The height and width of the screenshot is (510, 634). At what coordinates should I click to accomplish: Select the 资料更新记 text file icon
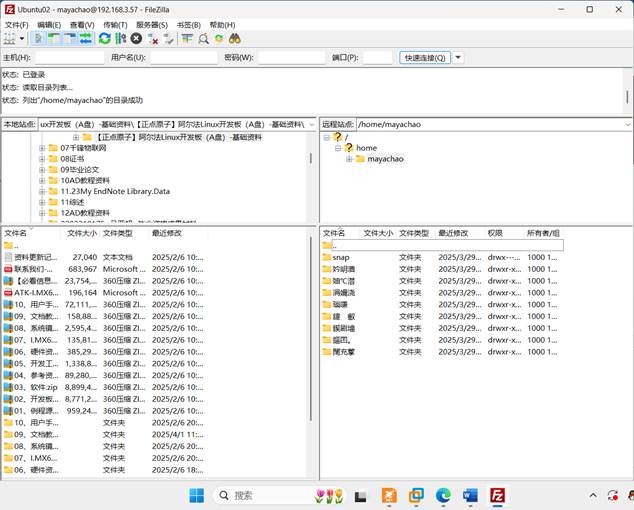point(8,257)
